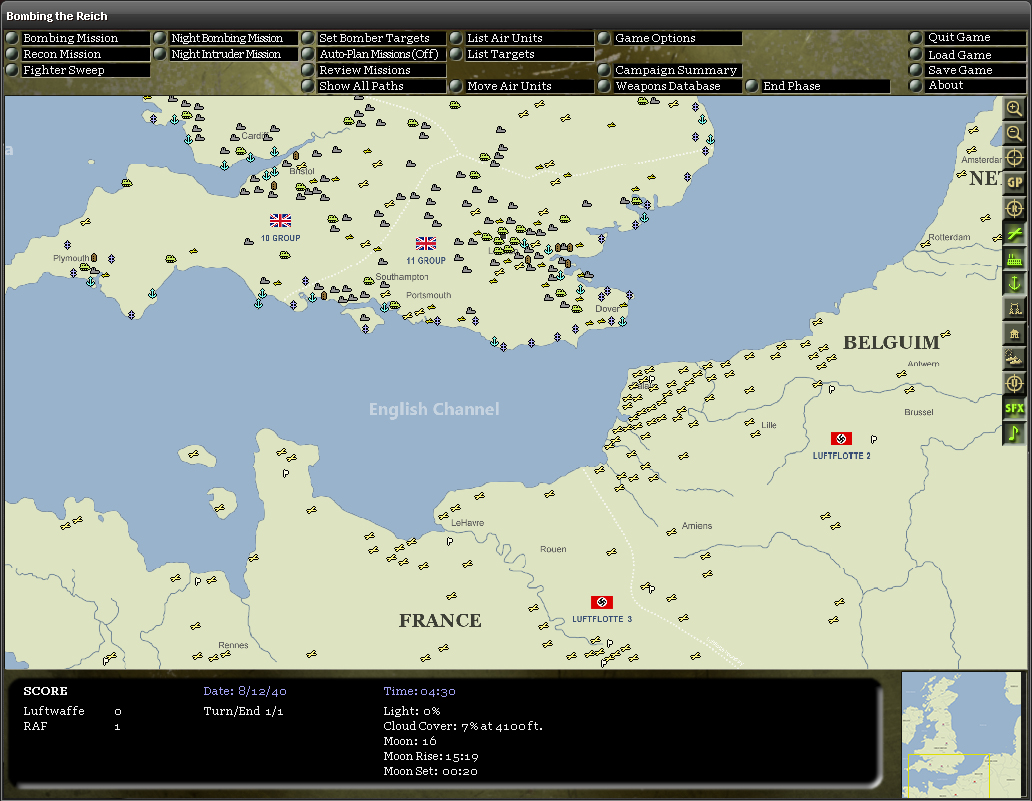
Task: Click the Time: 04:30 readout
Action: [x=419, y=691]
